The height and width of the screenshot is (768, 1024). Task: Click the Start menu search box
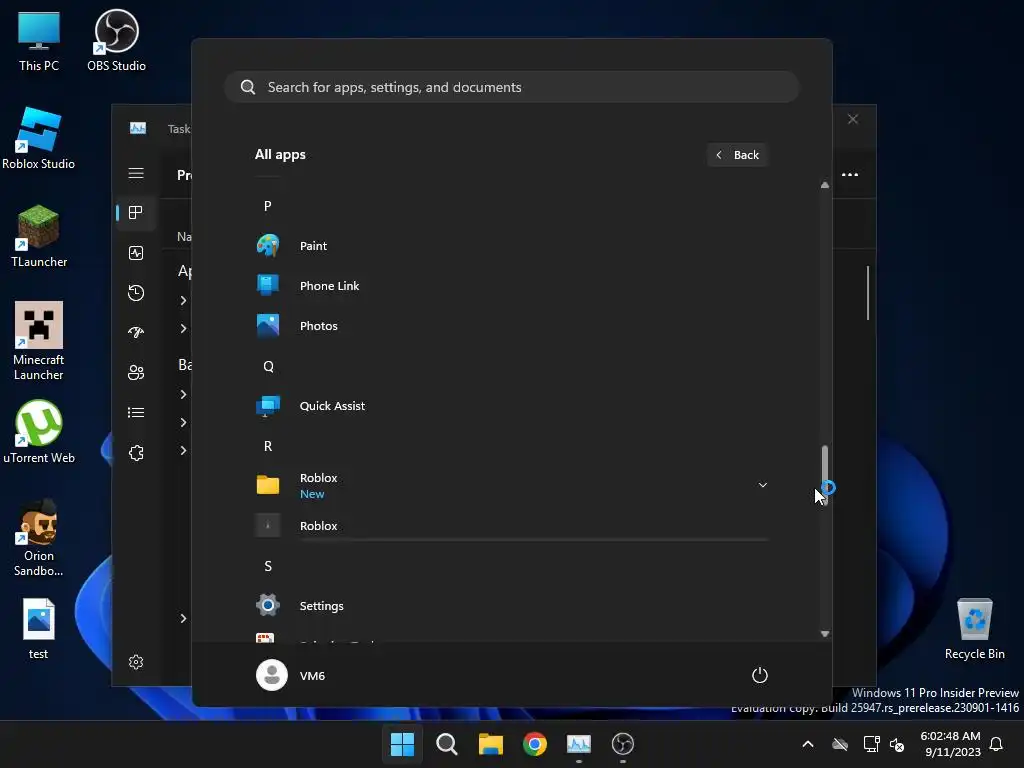click(512, 88)
